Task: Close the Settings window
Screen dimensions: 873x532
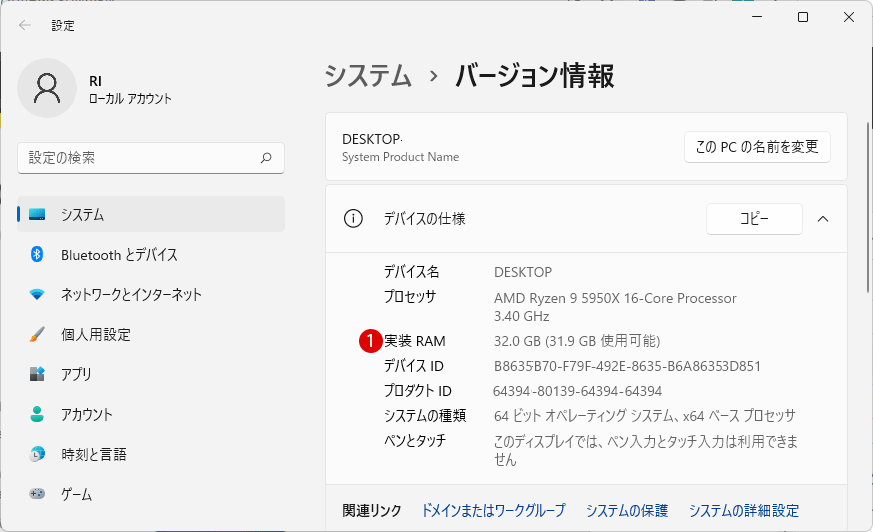Action: coord(849,17)
